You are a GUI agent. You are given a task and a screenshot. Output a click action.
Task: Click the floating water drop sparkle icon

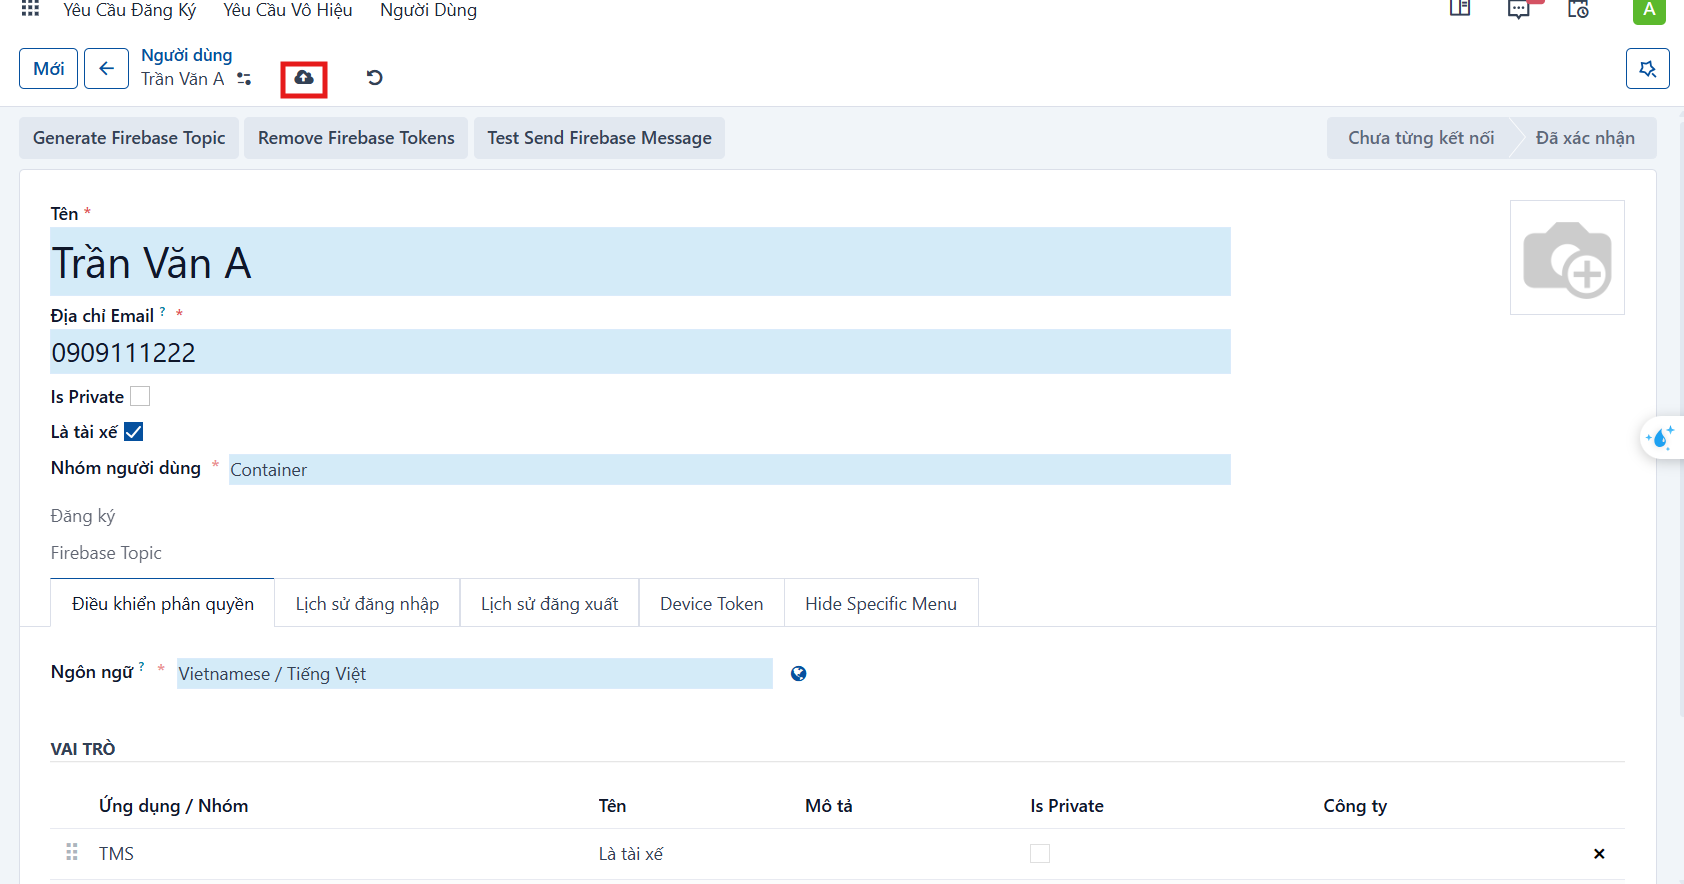coord(1661,437)
